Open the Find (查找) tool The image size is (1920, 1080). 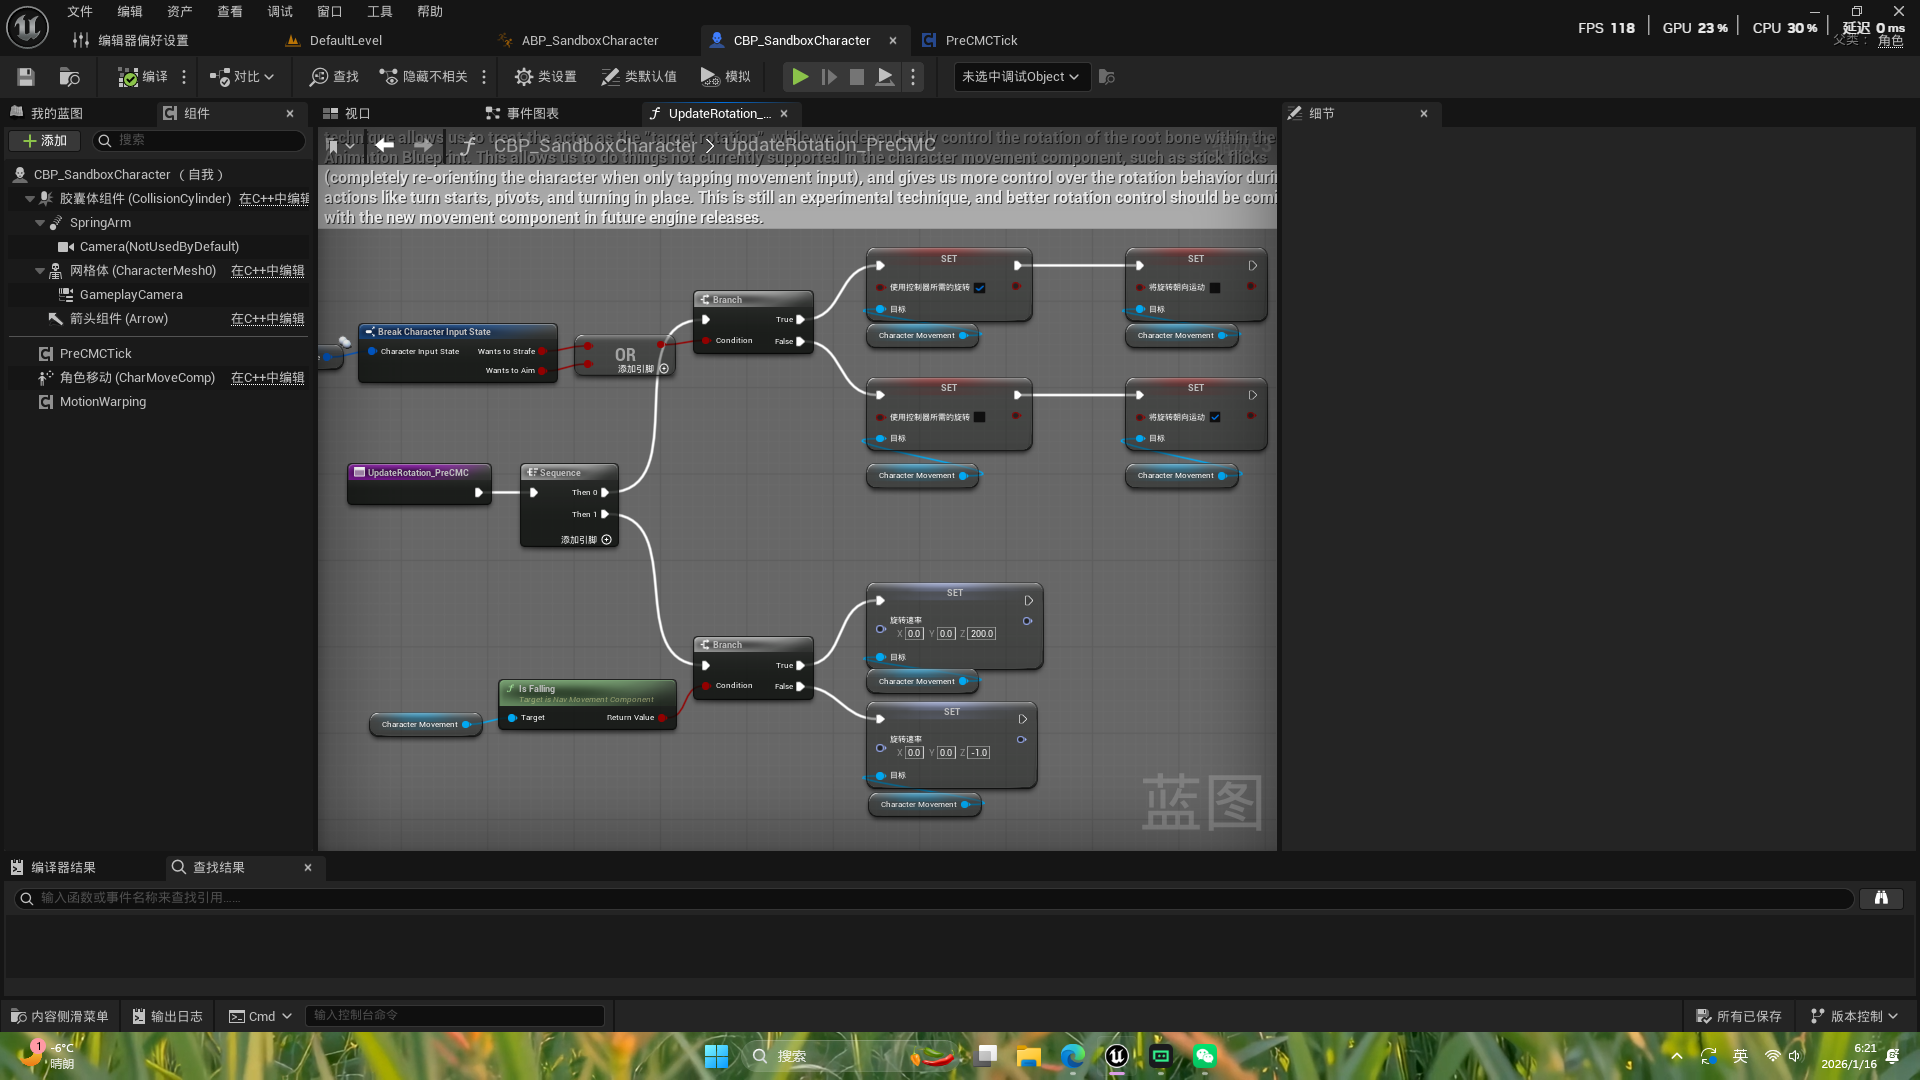(x=334, y=77)
